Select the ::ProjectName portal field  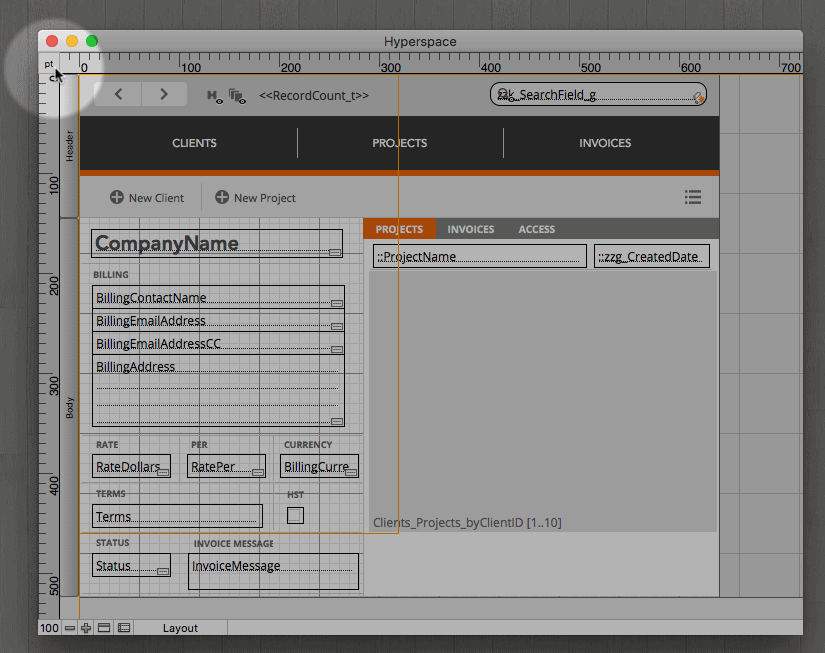[x=480, y=256]
